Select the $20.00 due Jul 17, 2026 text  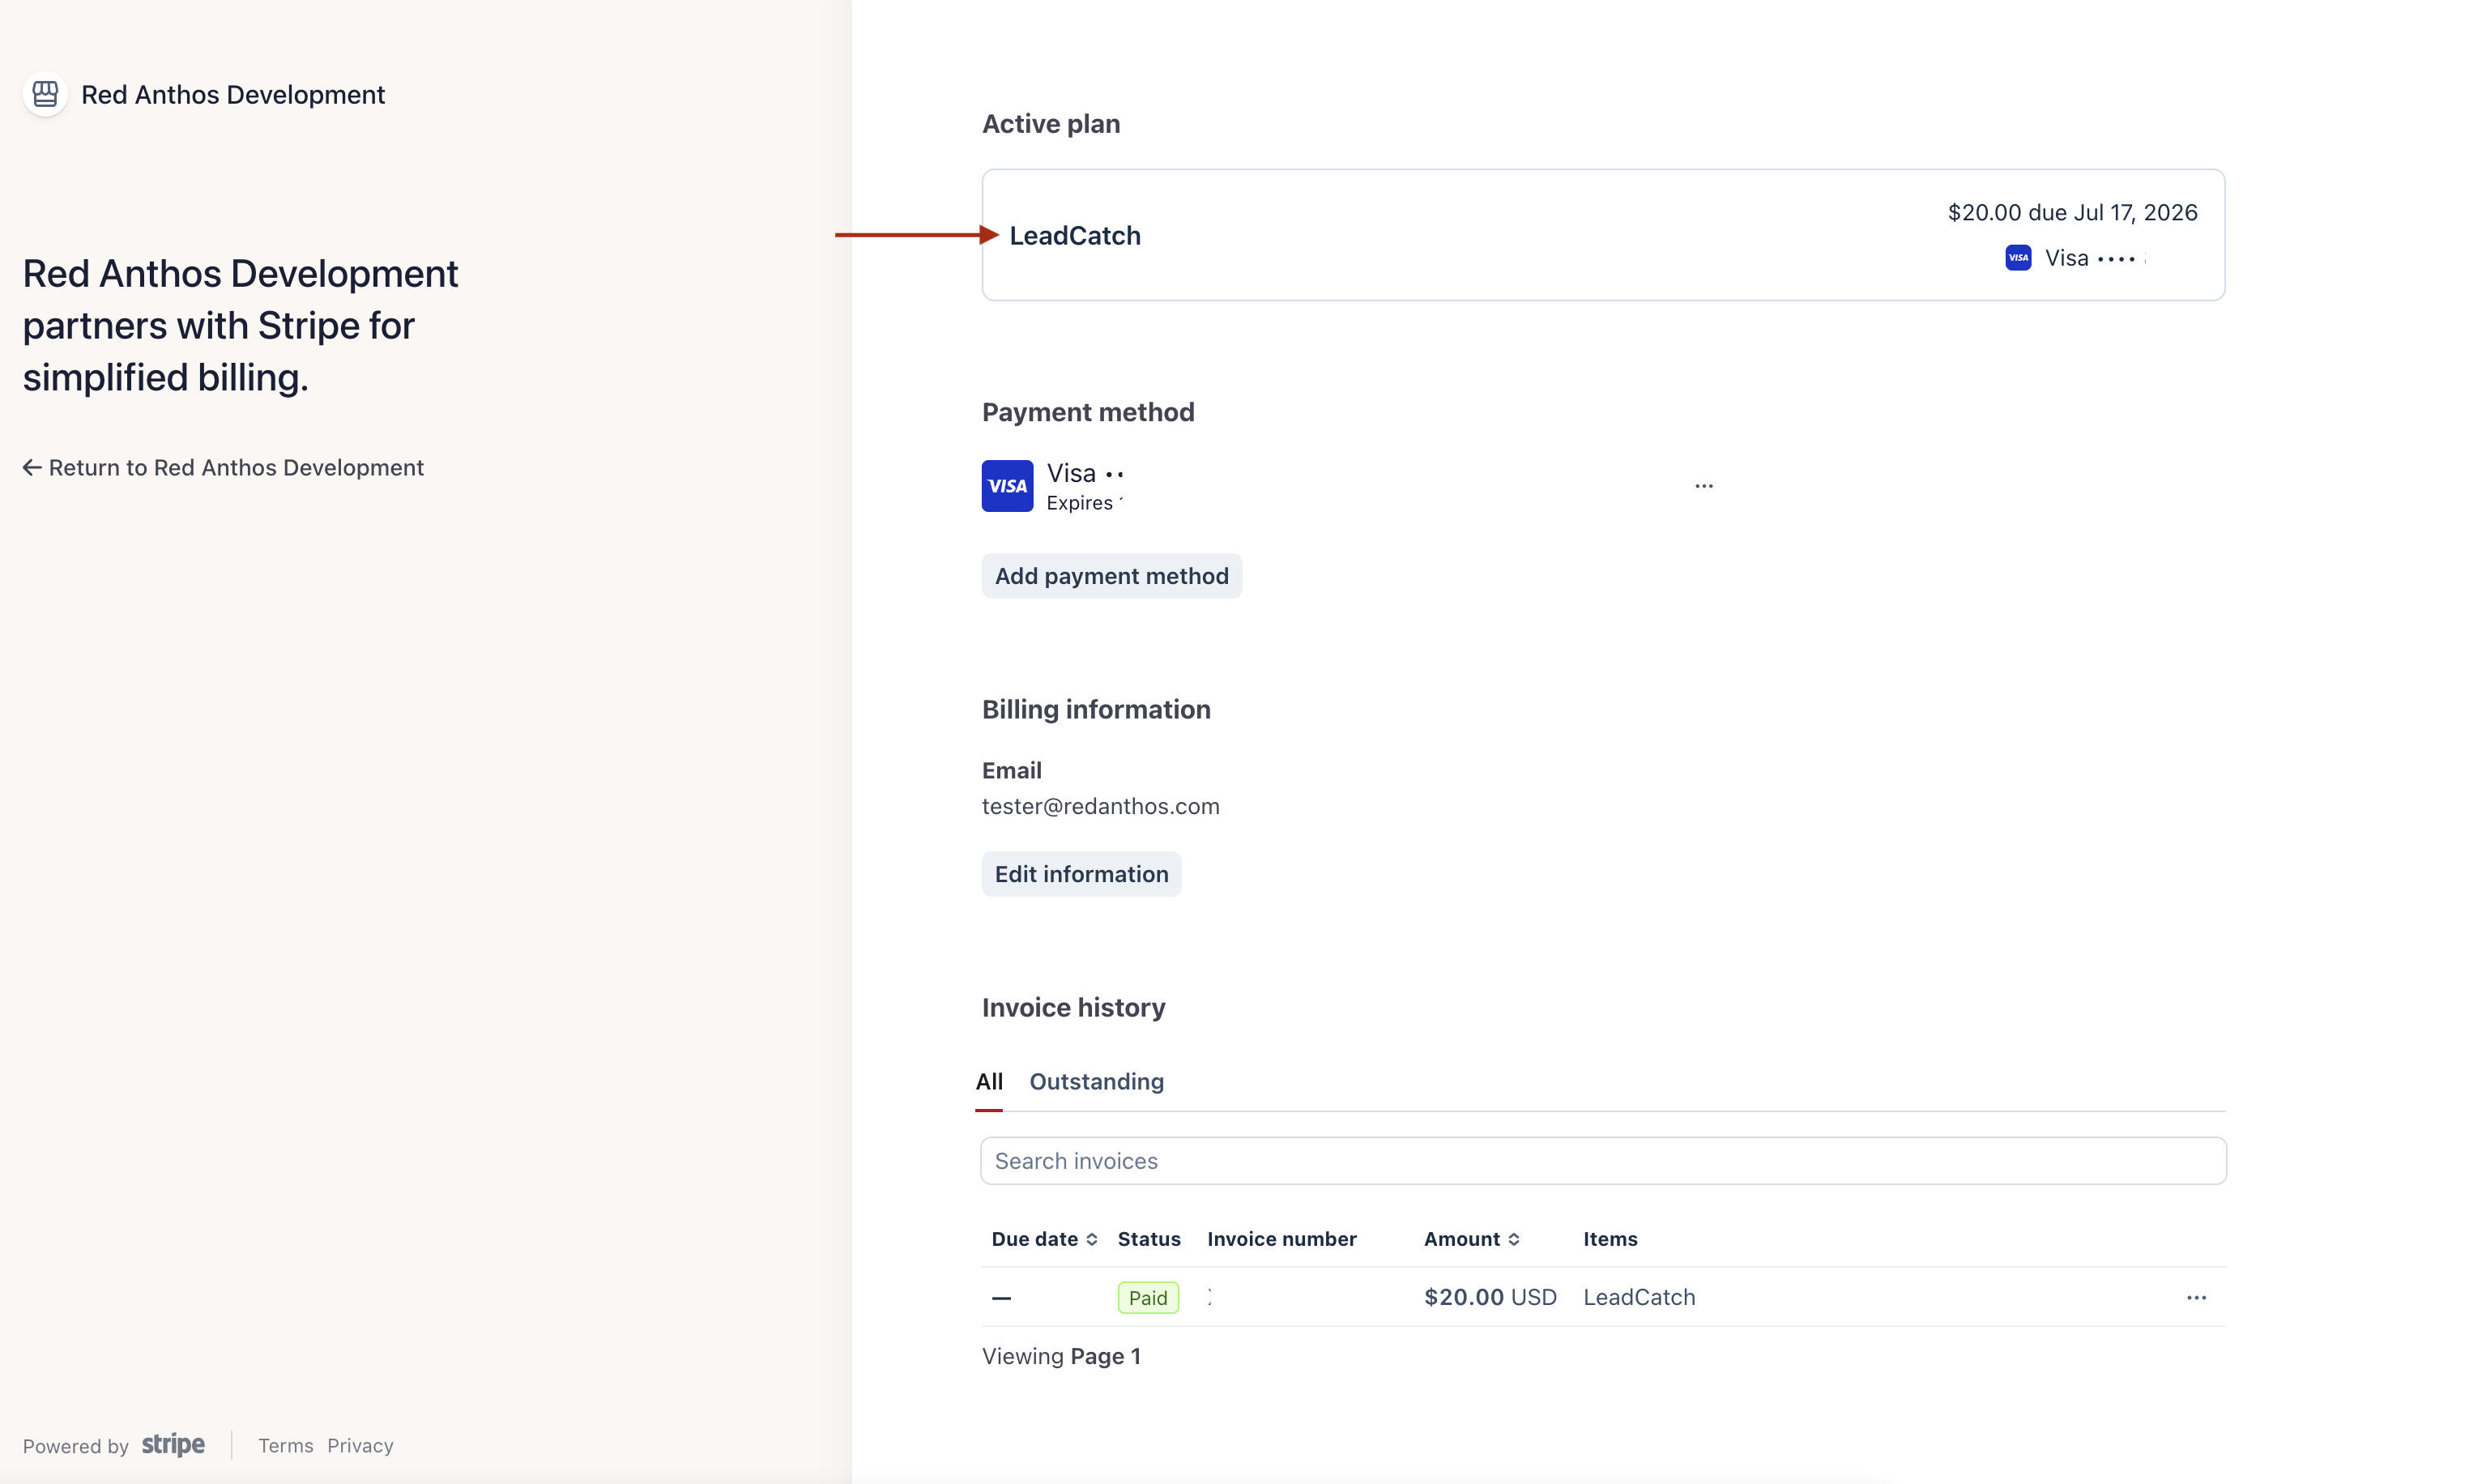point(2071,212)
